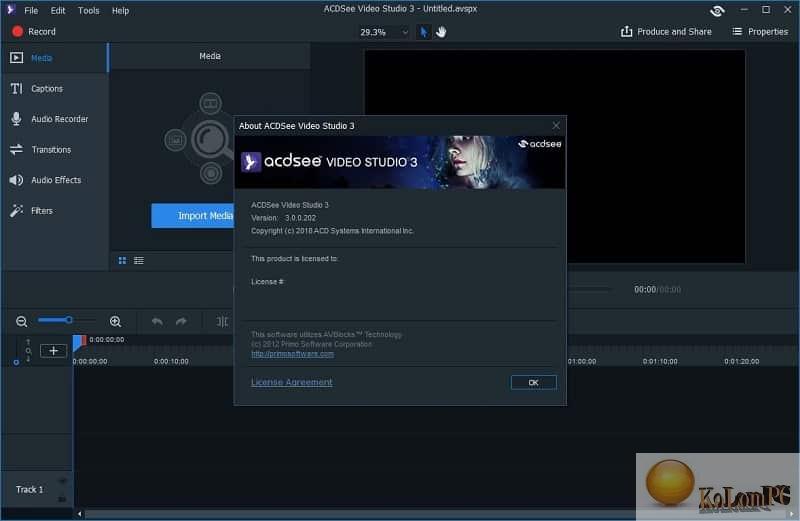Select the hand pan tool
This screenshot has width=800, height=521.
(441, 32)
